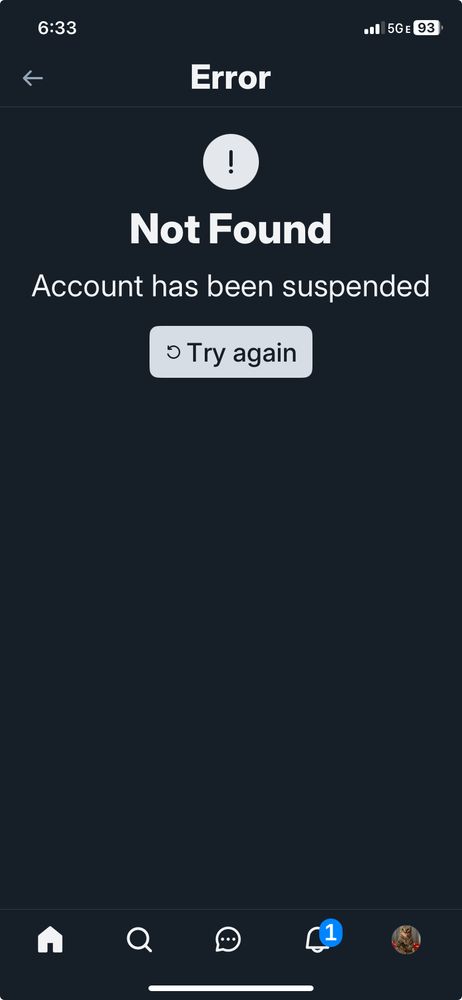Tap the back arrow in header
The width and height of the screenshot is (462, 1000).
coord(33,78)
